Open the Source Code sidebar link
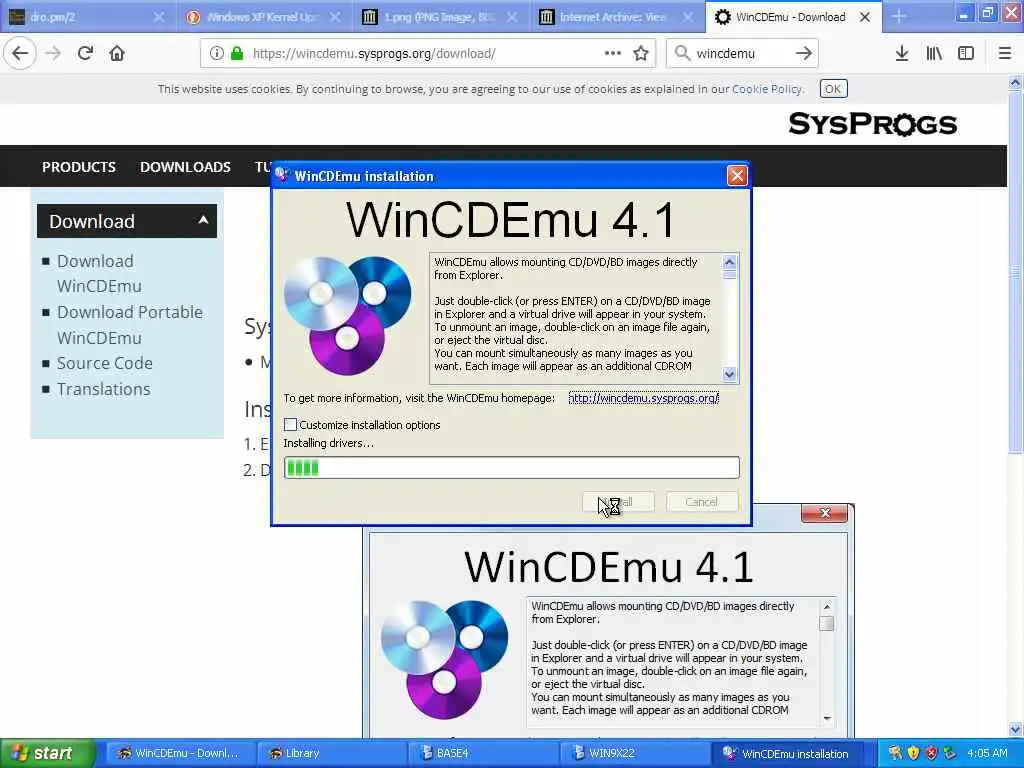 coord(104,363)
